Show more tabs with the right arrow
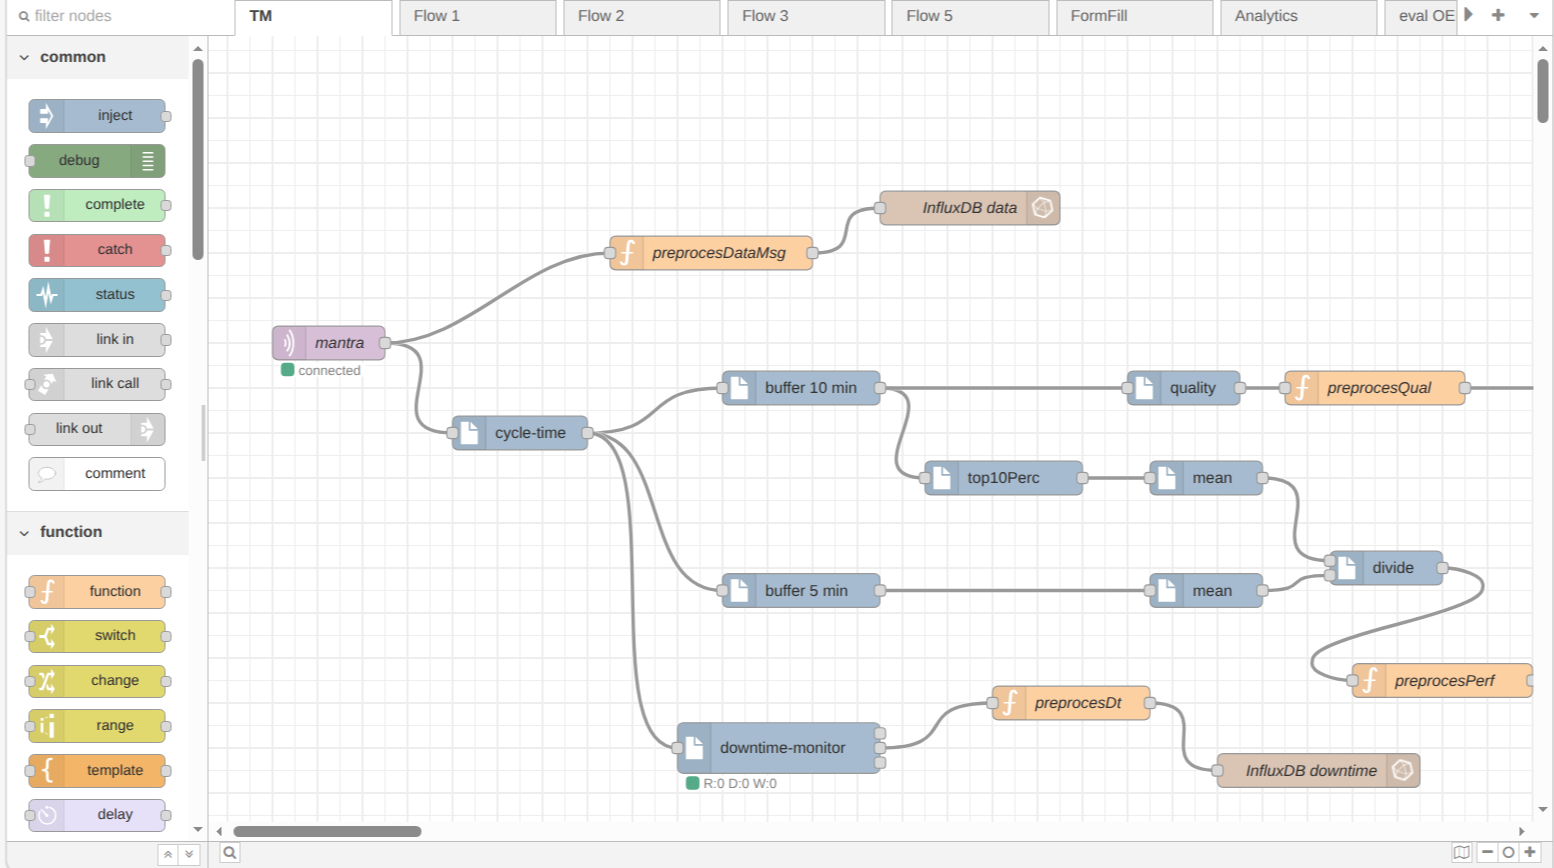Screen dimensions: 1554x868 click(1469, 15)
